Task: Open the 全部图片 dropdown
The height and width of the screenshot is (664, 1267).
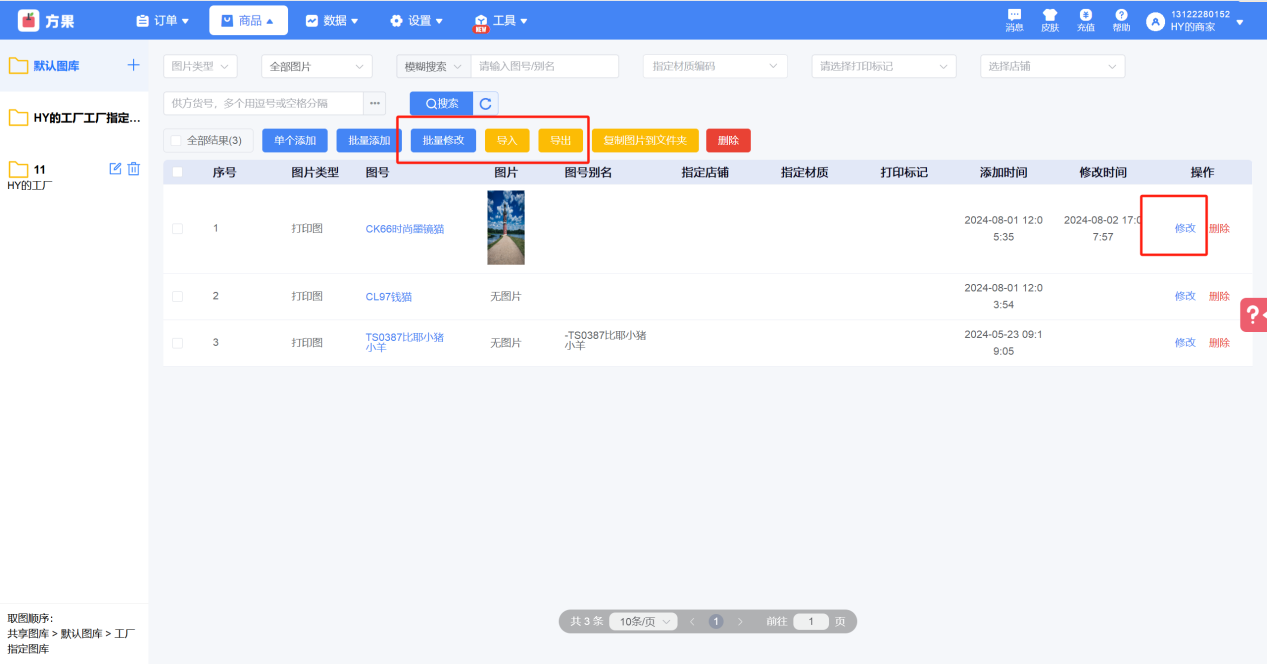Action: [x=316, y=66]
